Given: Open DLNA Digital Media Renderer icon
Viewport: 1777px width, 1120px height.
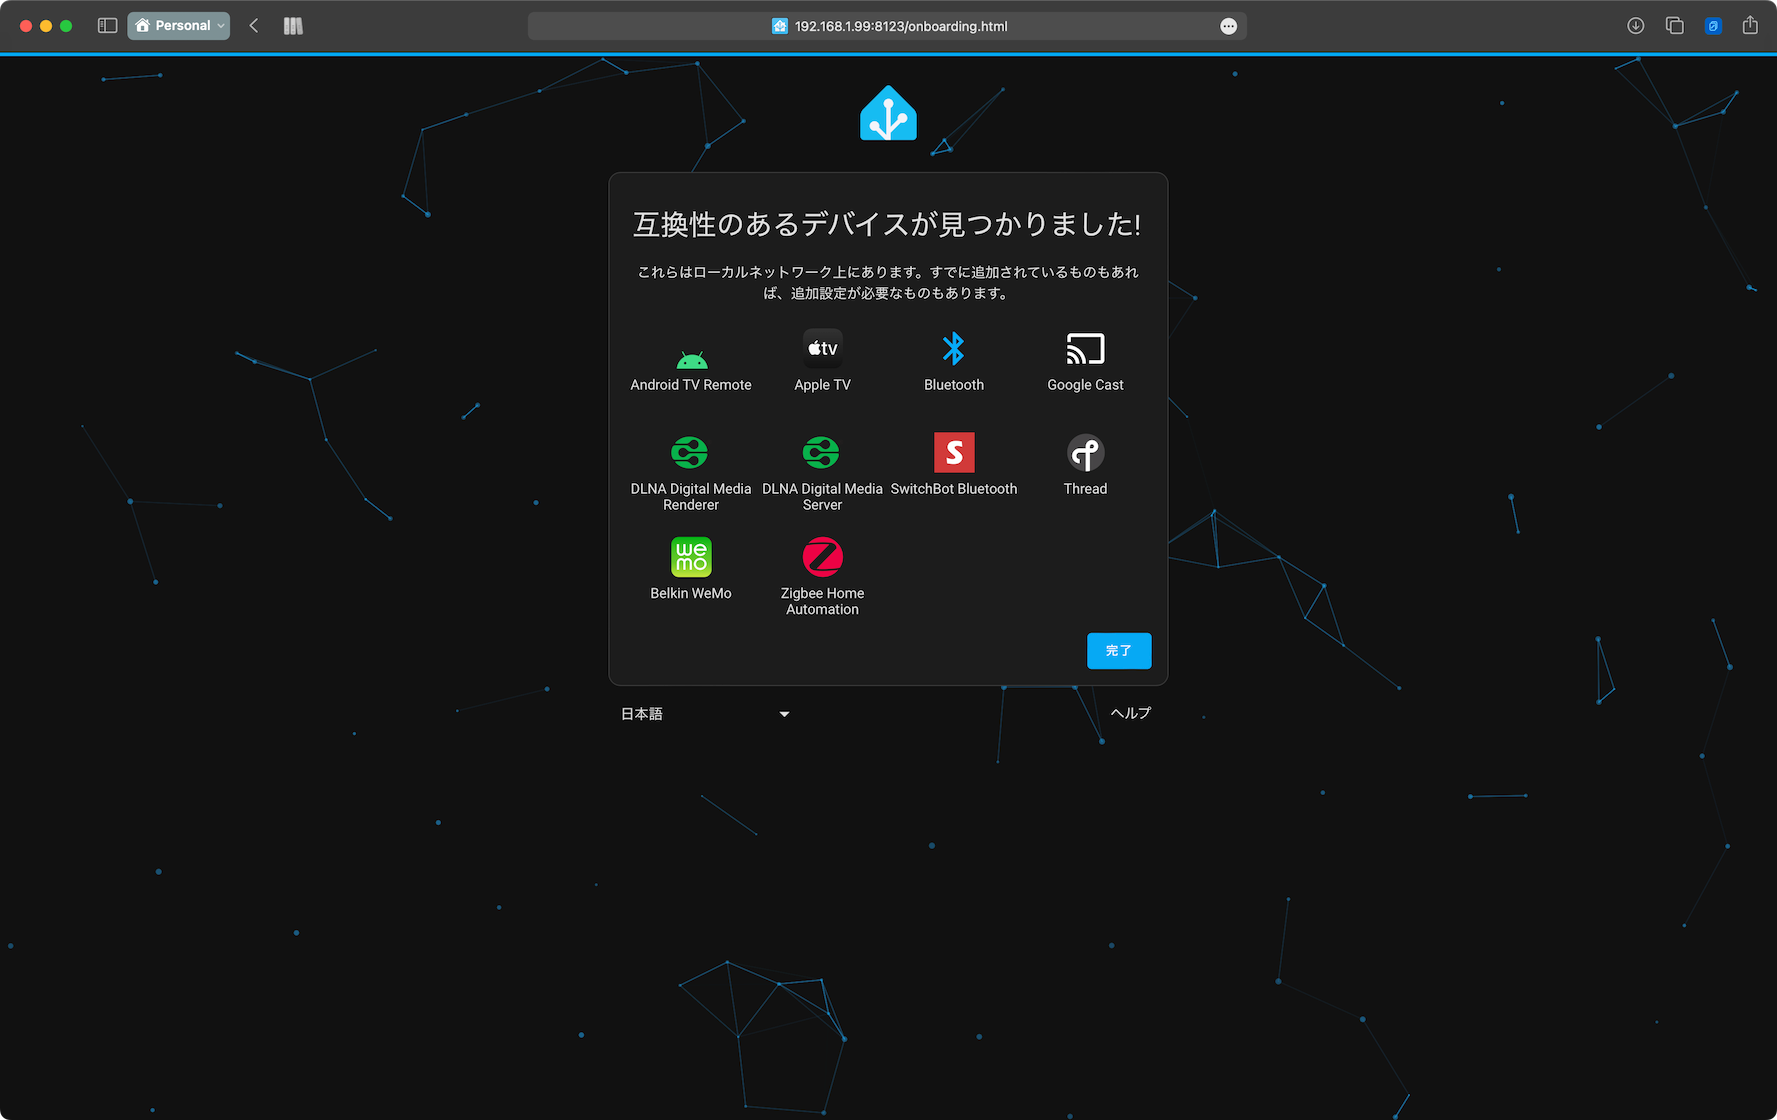Looking at the screenshot, I should 690,453.
